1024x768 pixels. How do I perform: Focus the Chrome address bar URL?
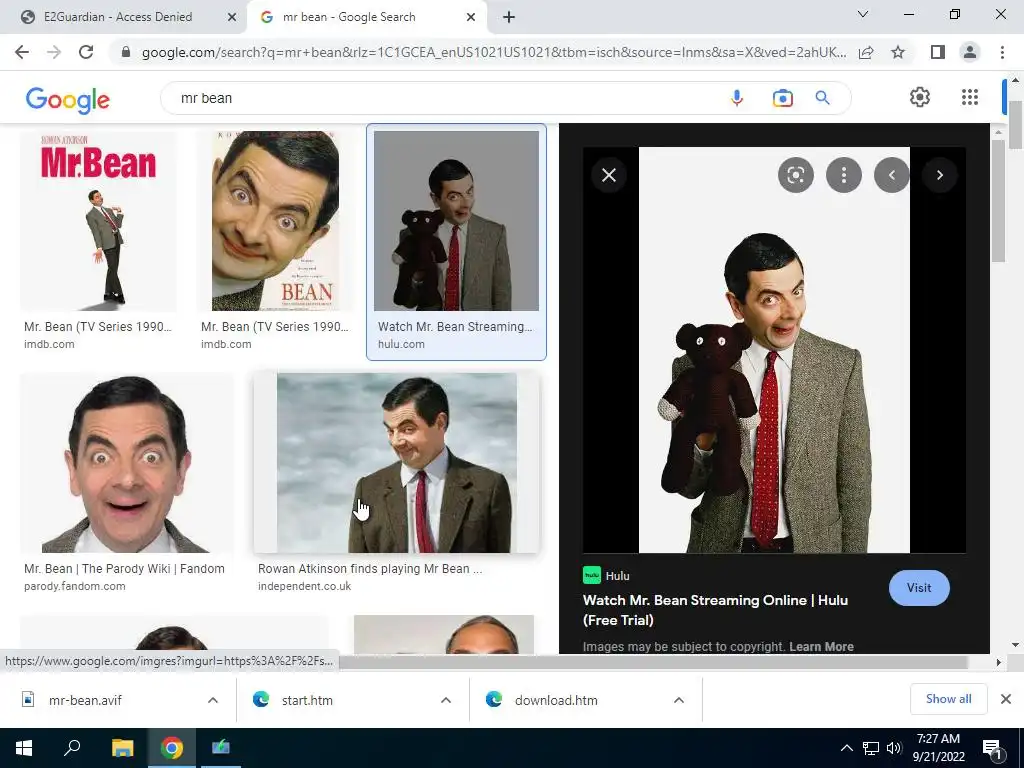(x=494, y=52)
